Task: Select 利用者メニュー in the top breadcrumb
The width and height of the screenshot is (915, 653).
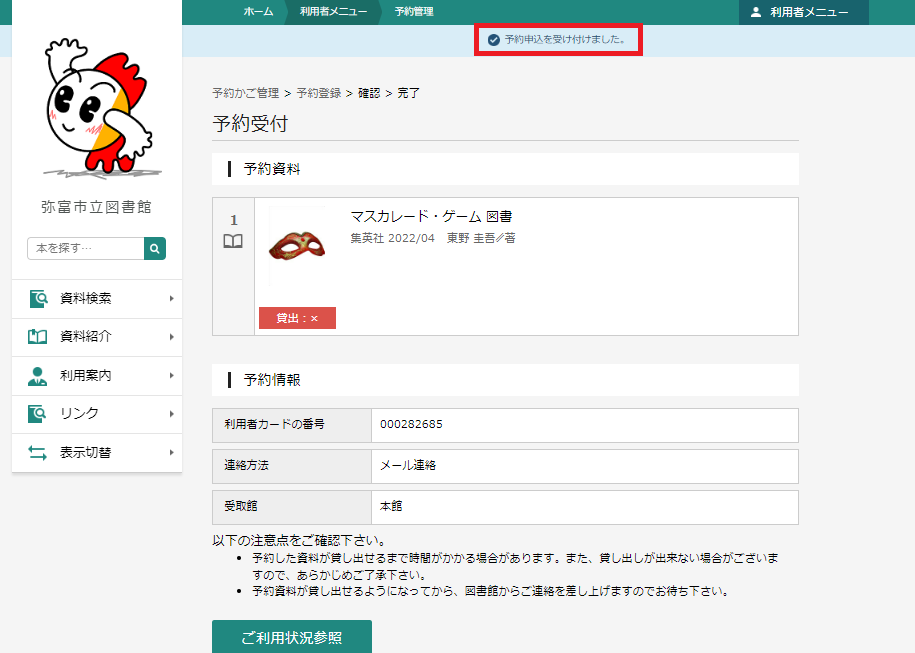Action: click(x=333, y=12)
